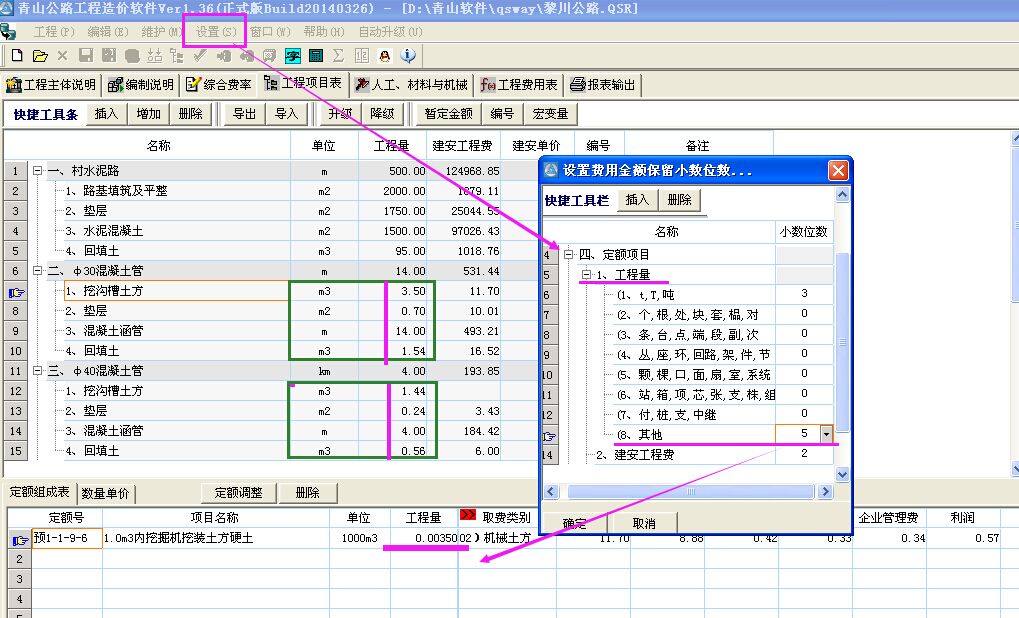Click the 确定 button in dialog
Screen dimensions: 1019x618
pyautogui.click(x=574, y=523)
